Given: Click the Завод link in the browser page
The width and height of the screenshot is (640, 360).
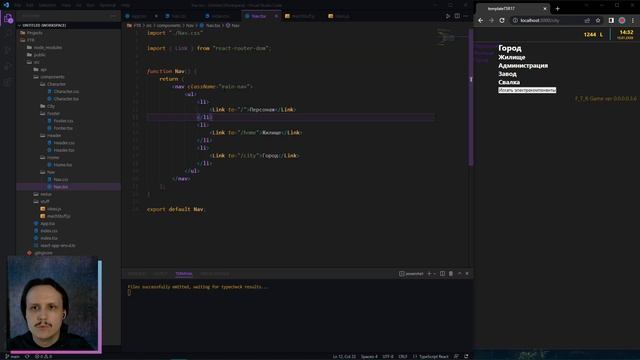Looking at the screenshot, I should (507, 74).
